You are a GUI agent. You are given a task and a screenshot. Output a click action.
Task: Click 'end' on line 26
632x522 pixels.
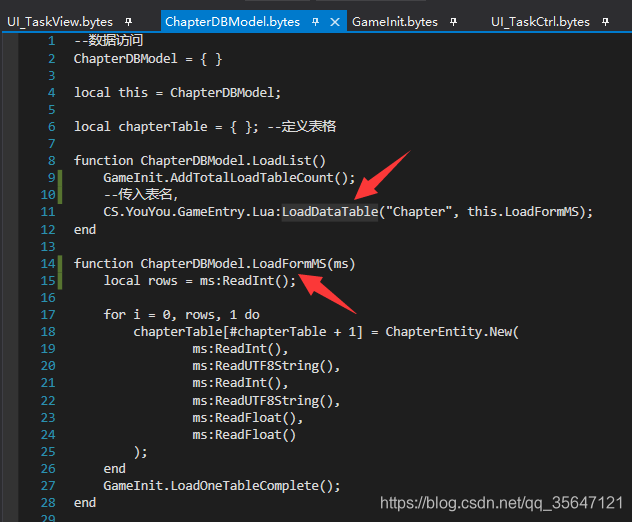click(114, 469)
